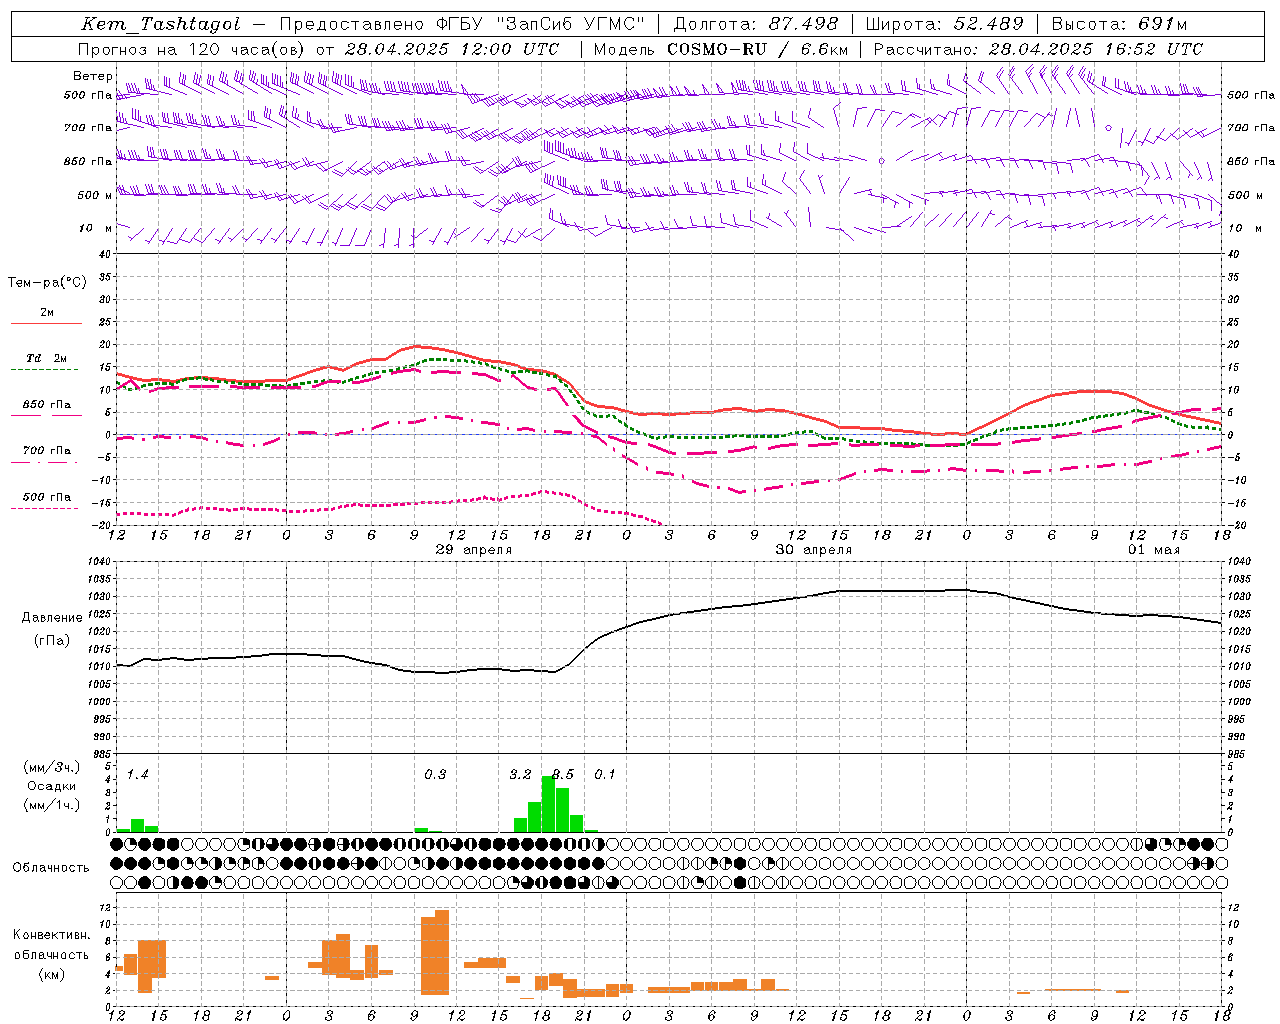Click the tallest orange convective cloud bar

coord(442,952)
